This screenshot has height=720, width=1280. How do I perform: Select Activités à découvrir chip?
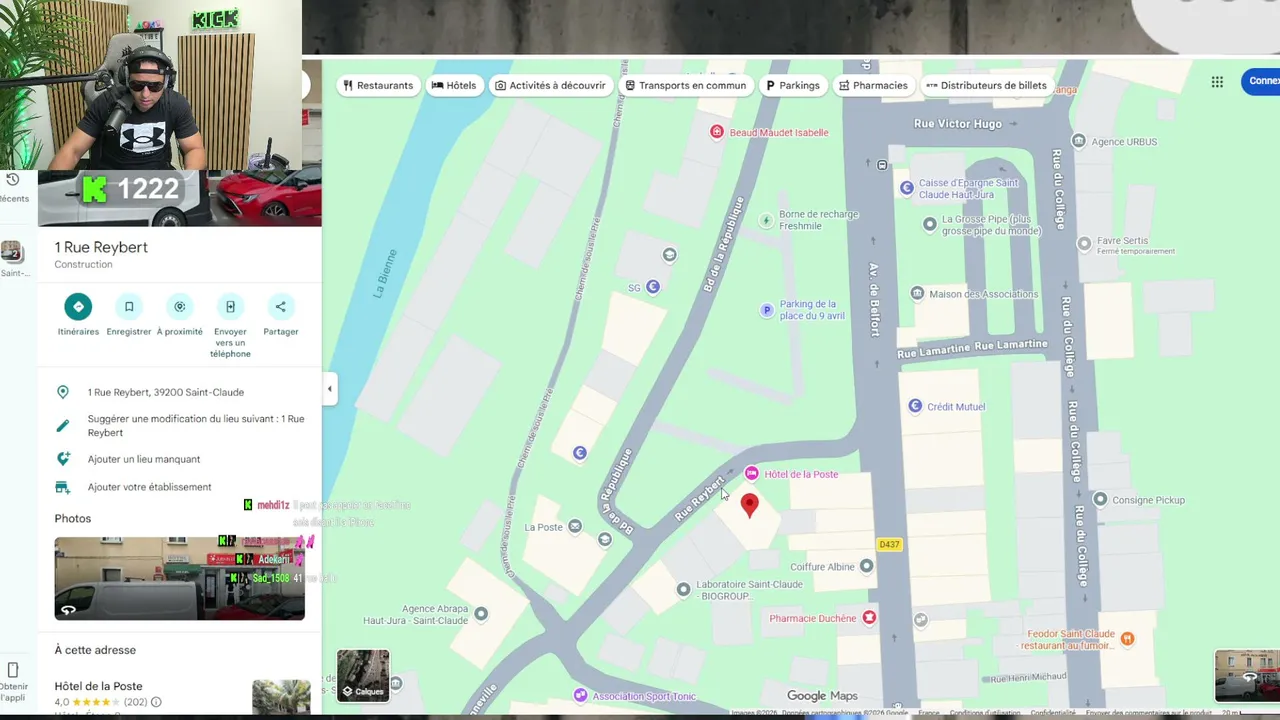click(551, 85)
